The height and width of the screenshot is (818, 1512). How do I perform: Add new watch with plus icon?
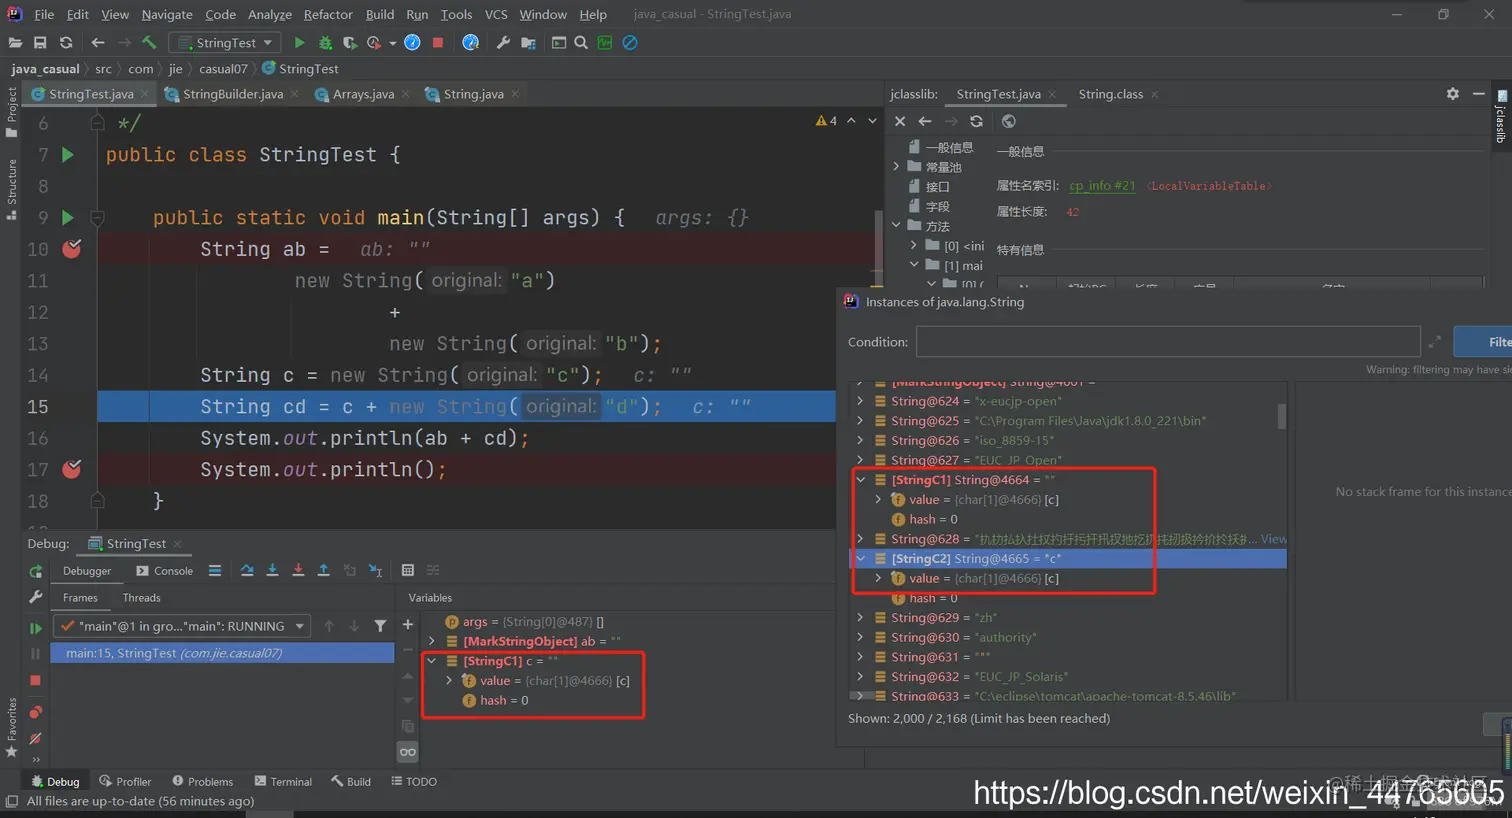pos(408,625)
